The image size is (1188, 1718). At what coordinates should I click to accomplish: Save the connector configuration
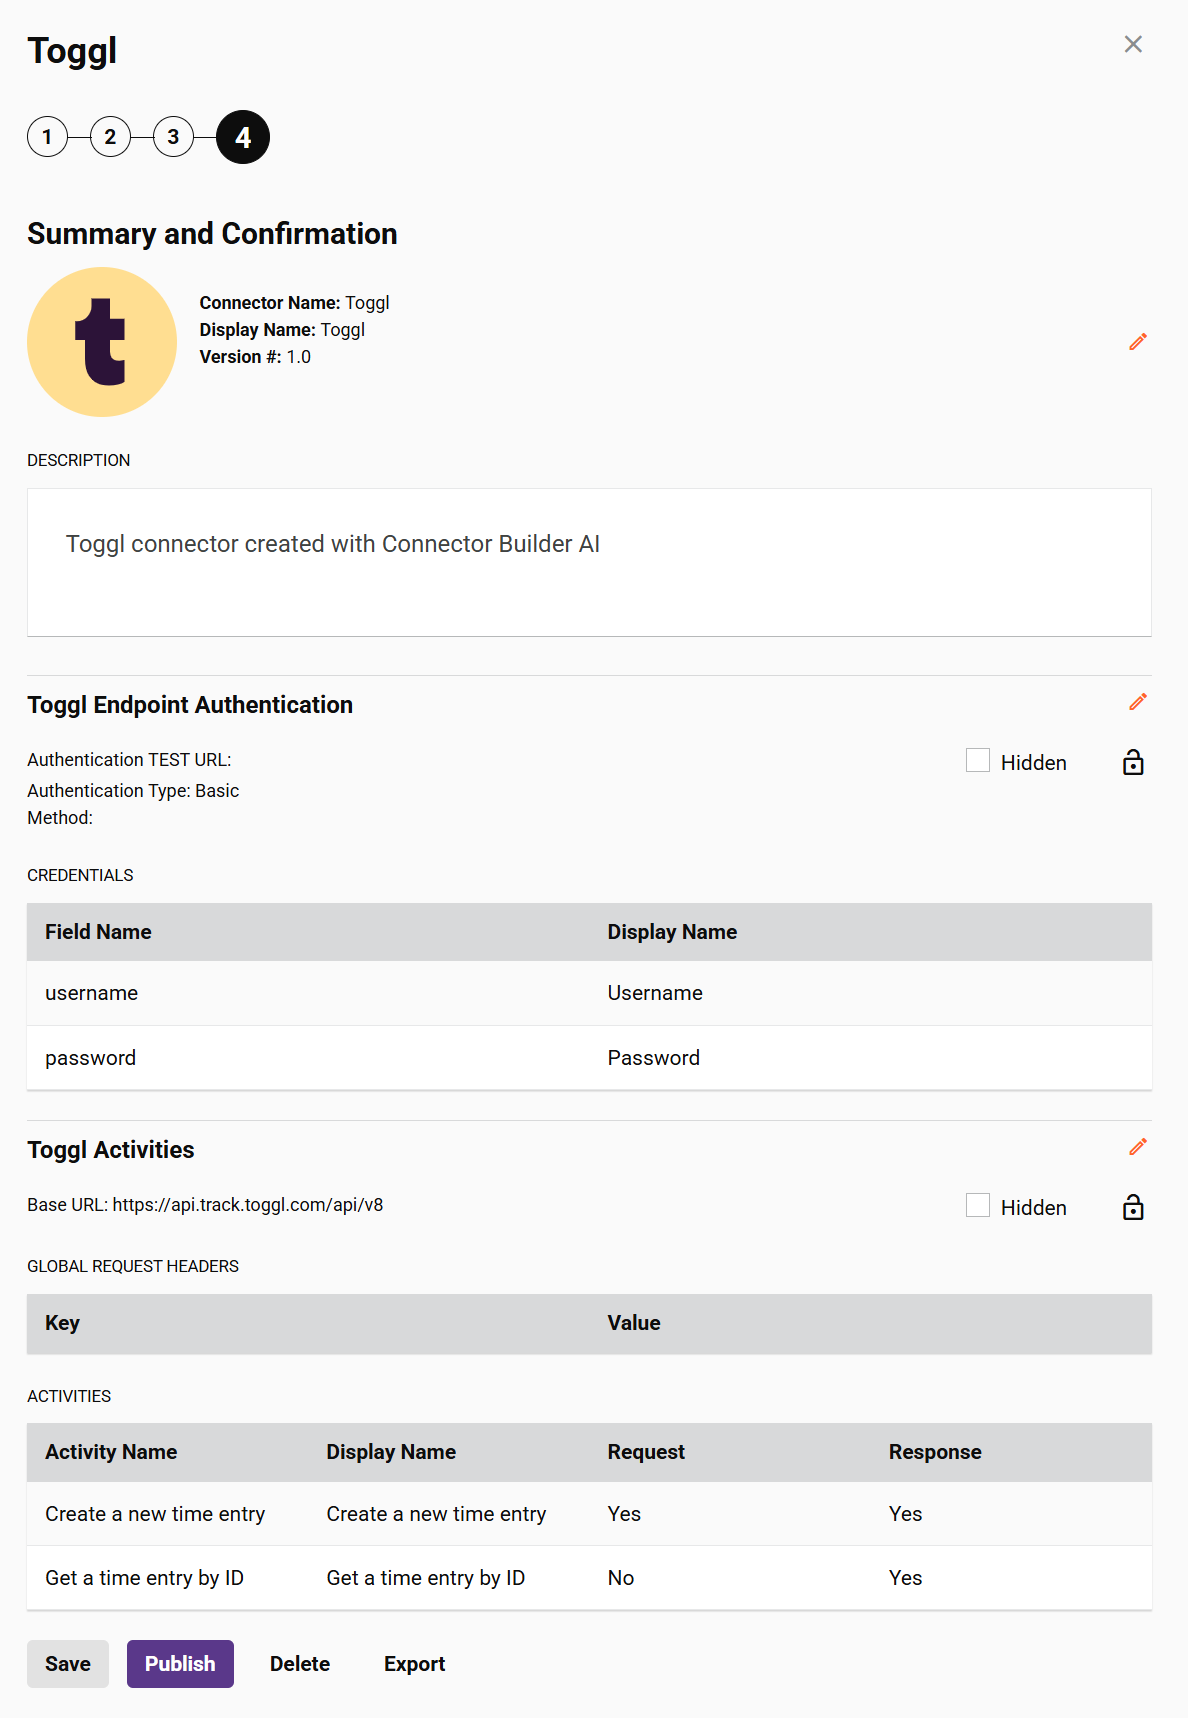point(67,1663)
